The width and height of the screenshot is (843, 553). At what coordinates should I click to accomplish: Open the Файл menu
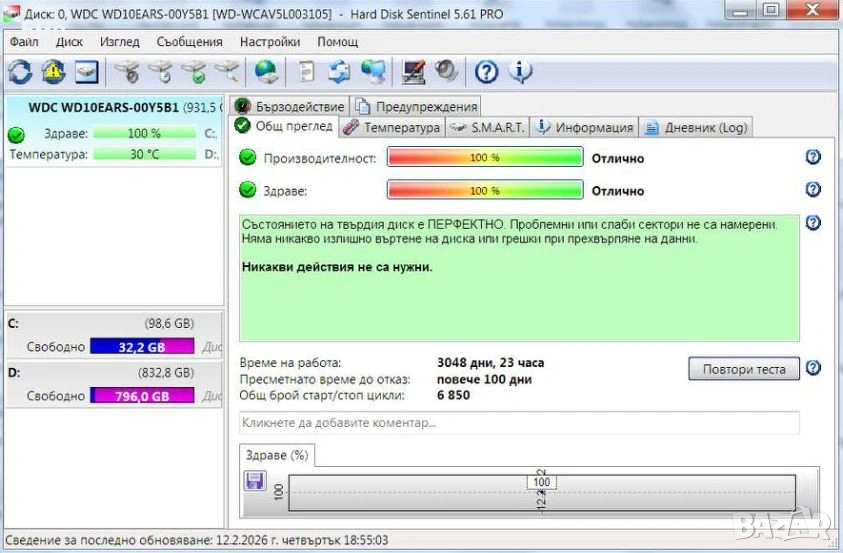coord(24,42)
